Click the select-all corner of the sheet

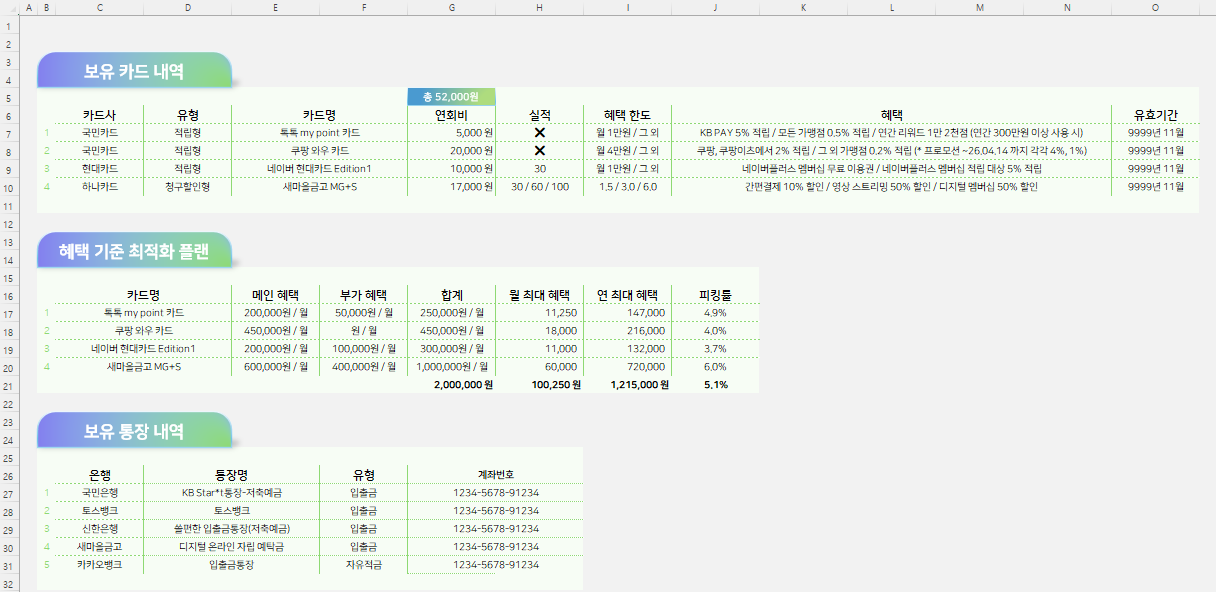[10, 9]
